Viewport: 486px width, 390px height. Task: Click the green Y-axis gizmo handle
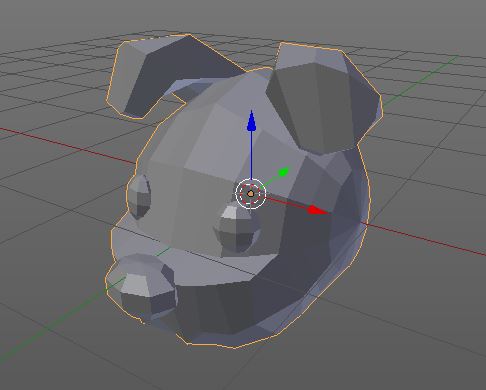click(x=283, y=172)
